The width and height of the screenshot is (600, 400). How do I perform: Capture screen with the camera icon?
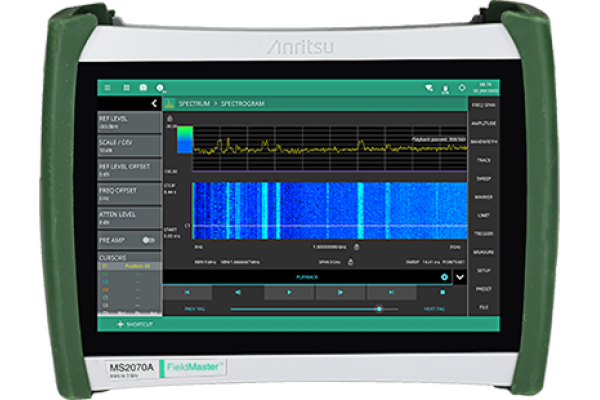pos(143,88)
